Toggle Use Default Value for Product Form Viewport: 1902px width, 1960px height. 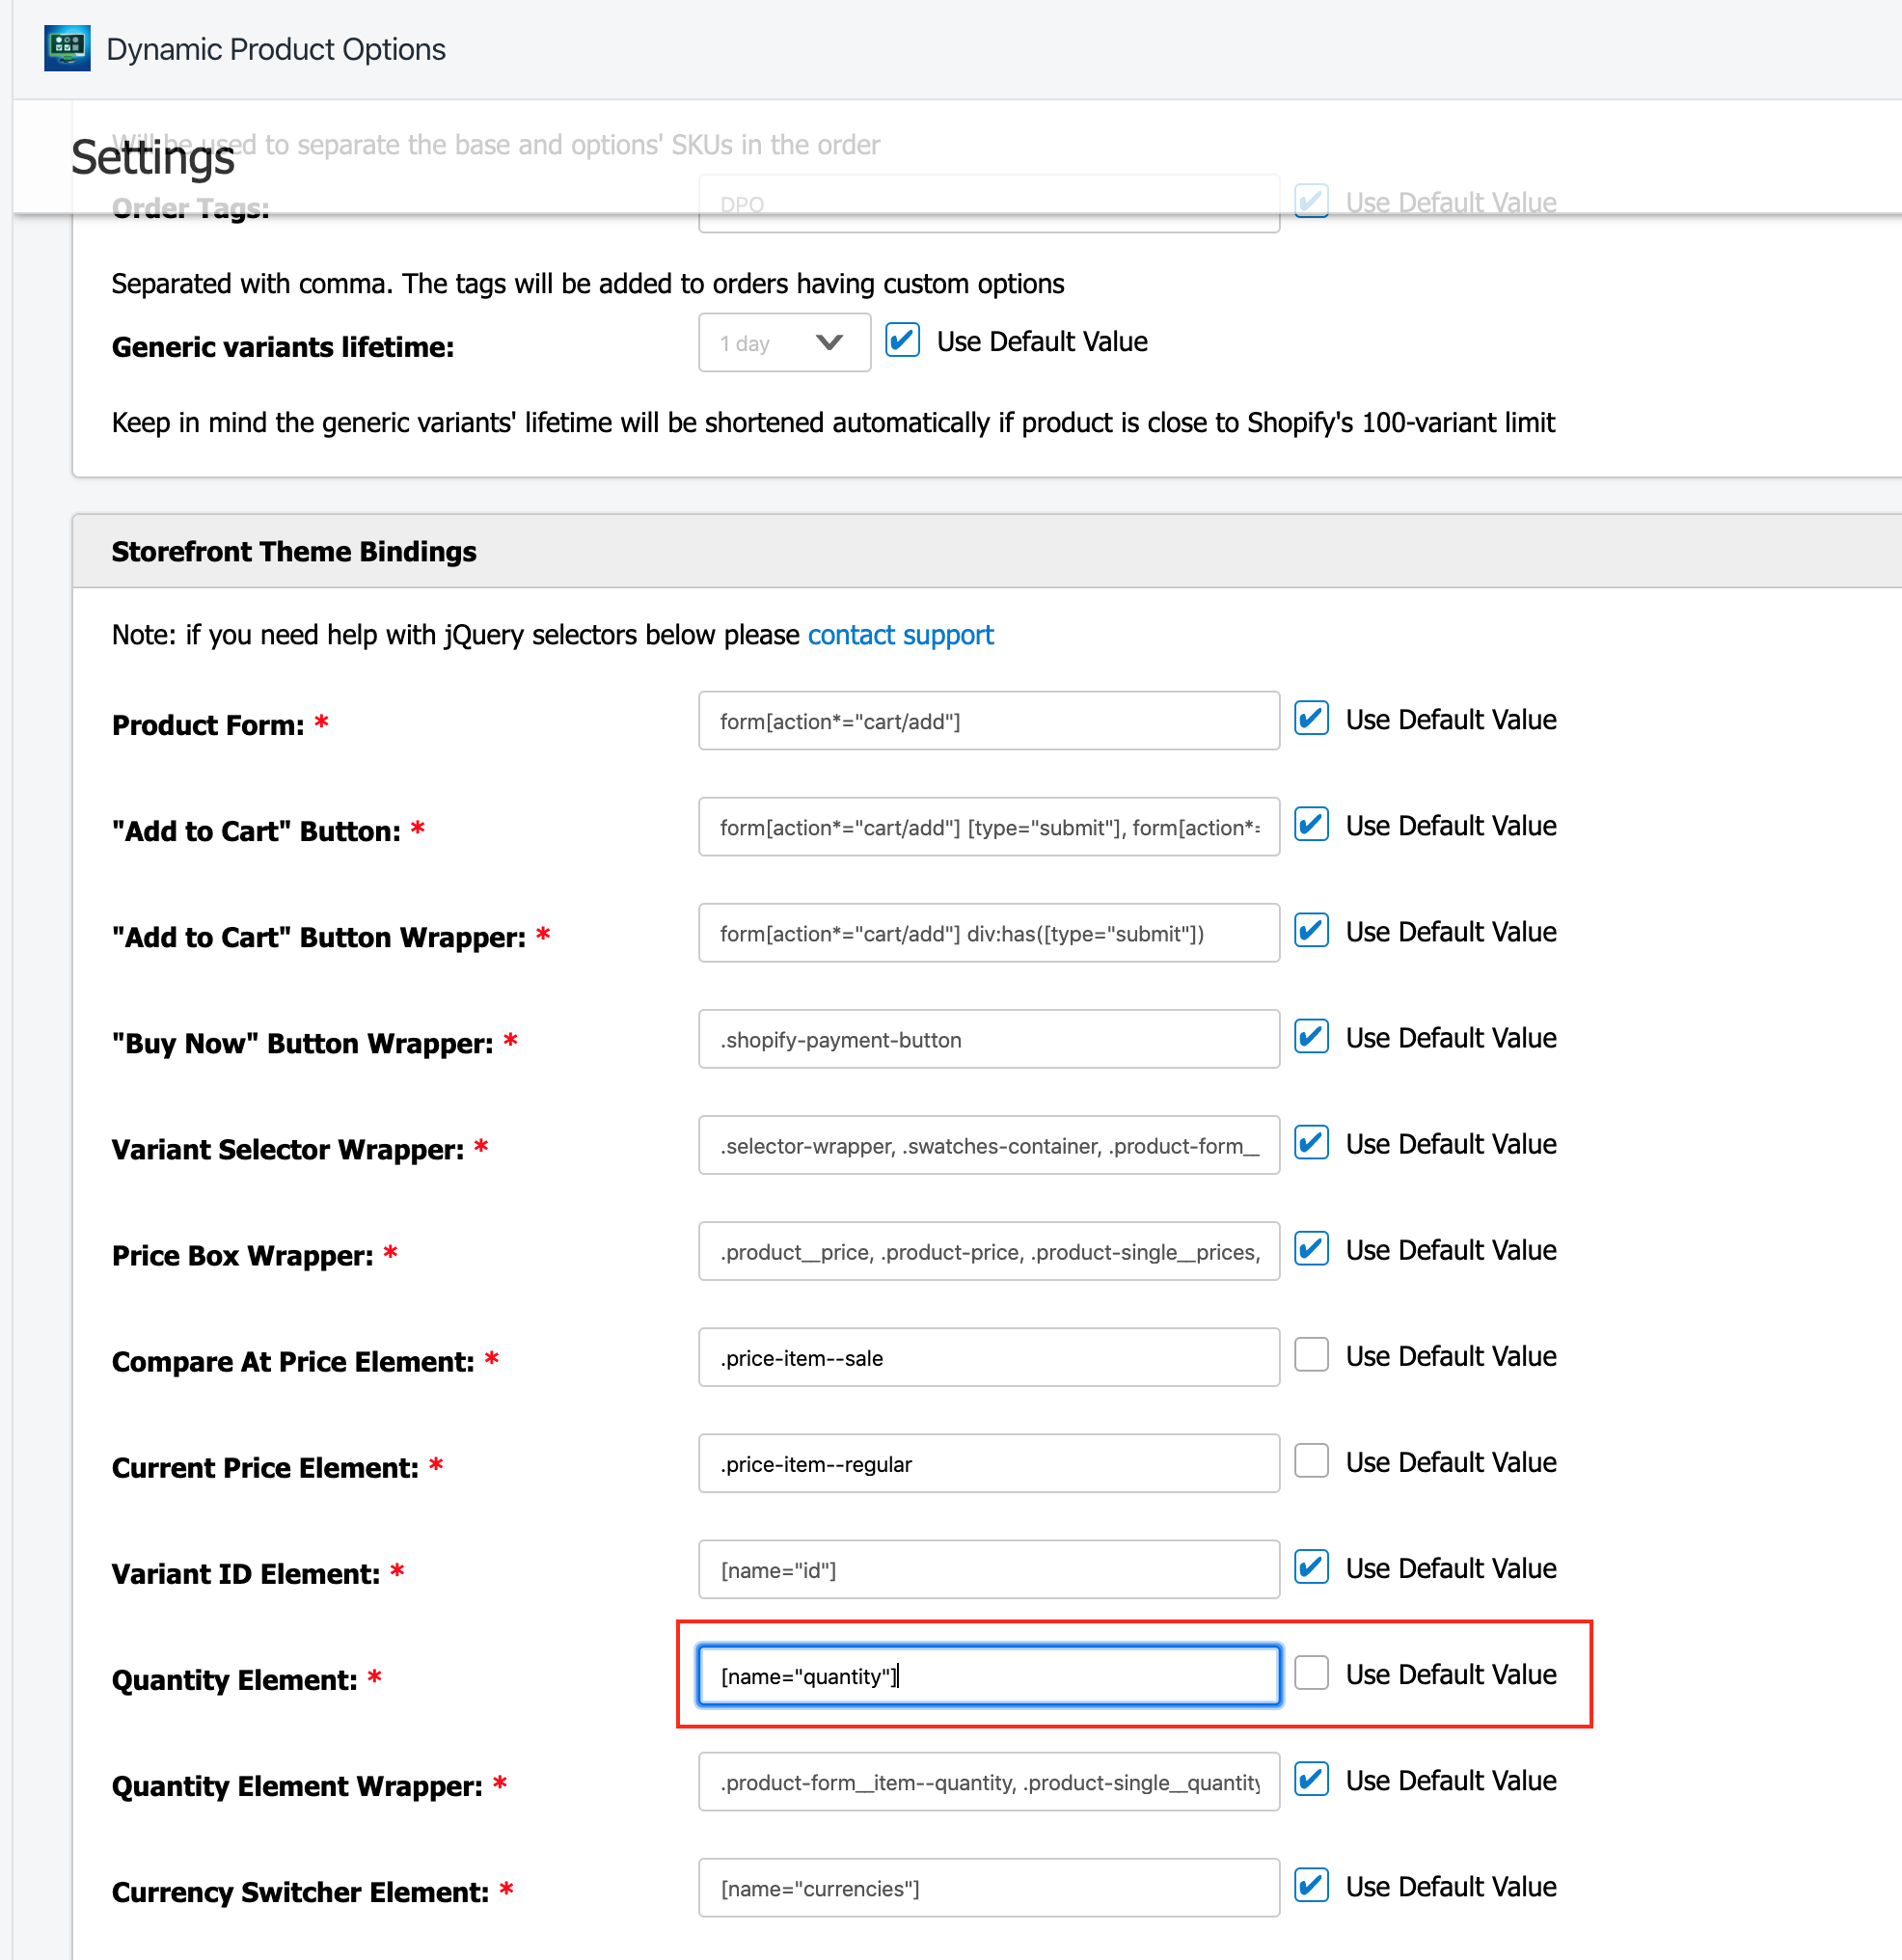coord(1311,719)
